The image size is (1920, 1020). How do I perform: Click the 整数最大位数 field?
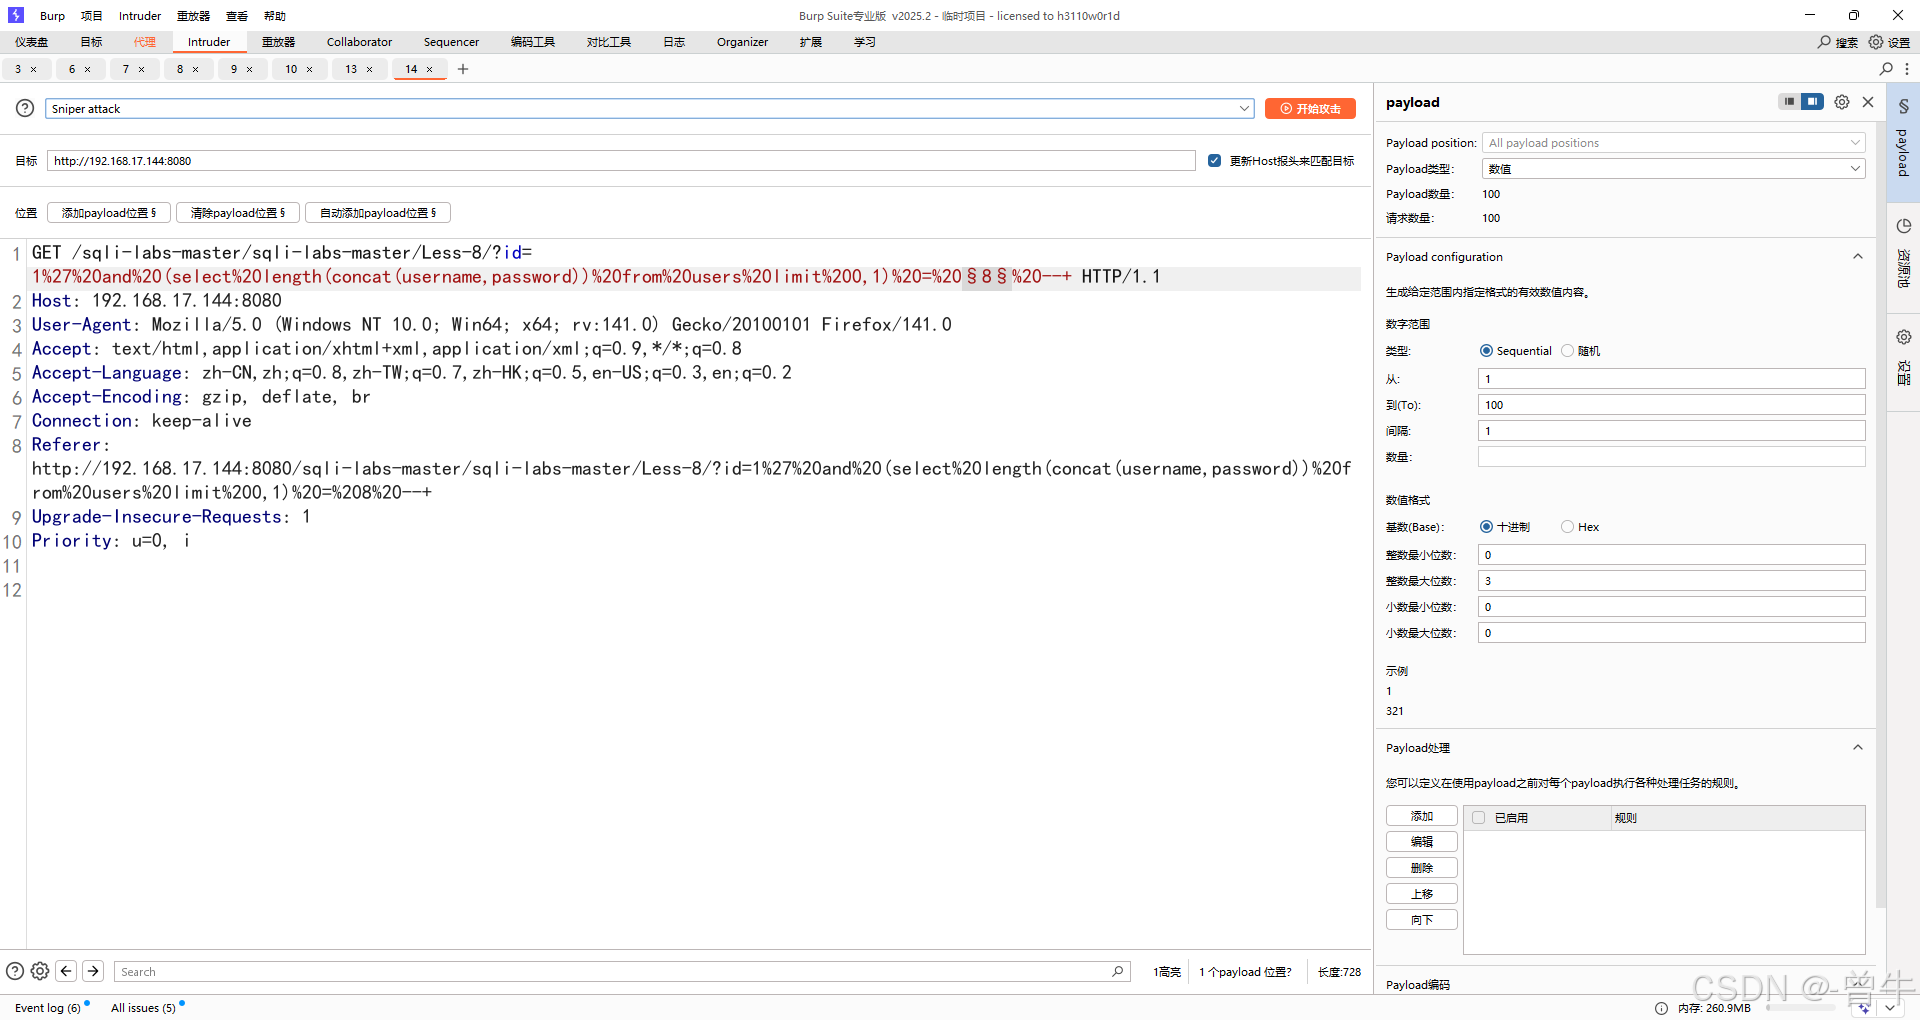click(x=1671, y=581)
